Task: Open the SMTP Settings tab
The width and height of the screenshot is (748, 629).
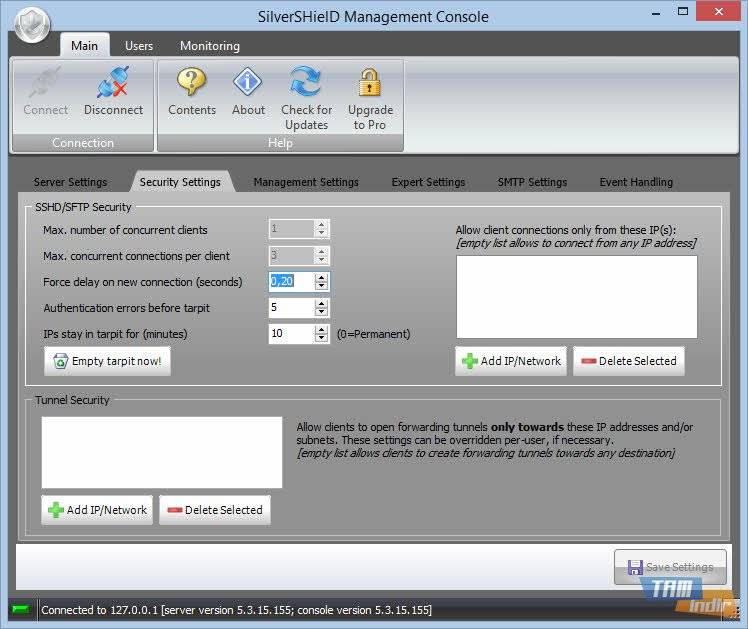Action: [532, 182]
